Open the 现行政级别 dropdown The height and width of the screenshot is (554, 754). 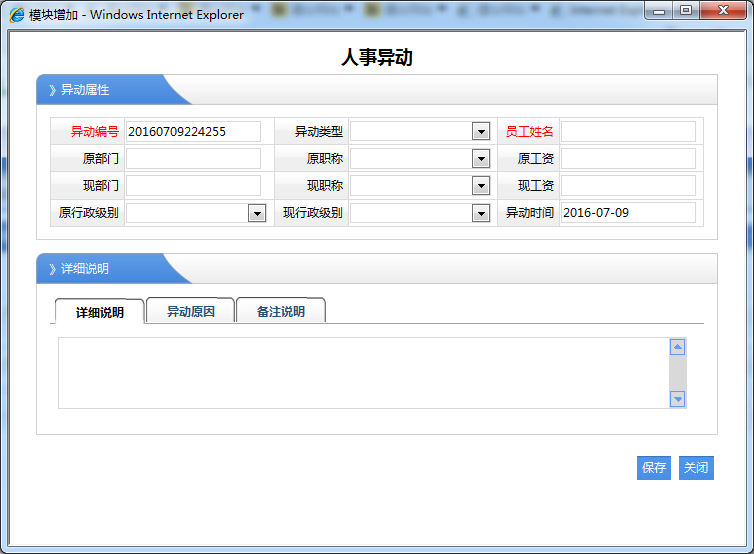pyautogui.click(x=480, y=213)
